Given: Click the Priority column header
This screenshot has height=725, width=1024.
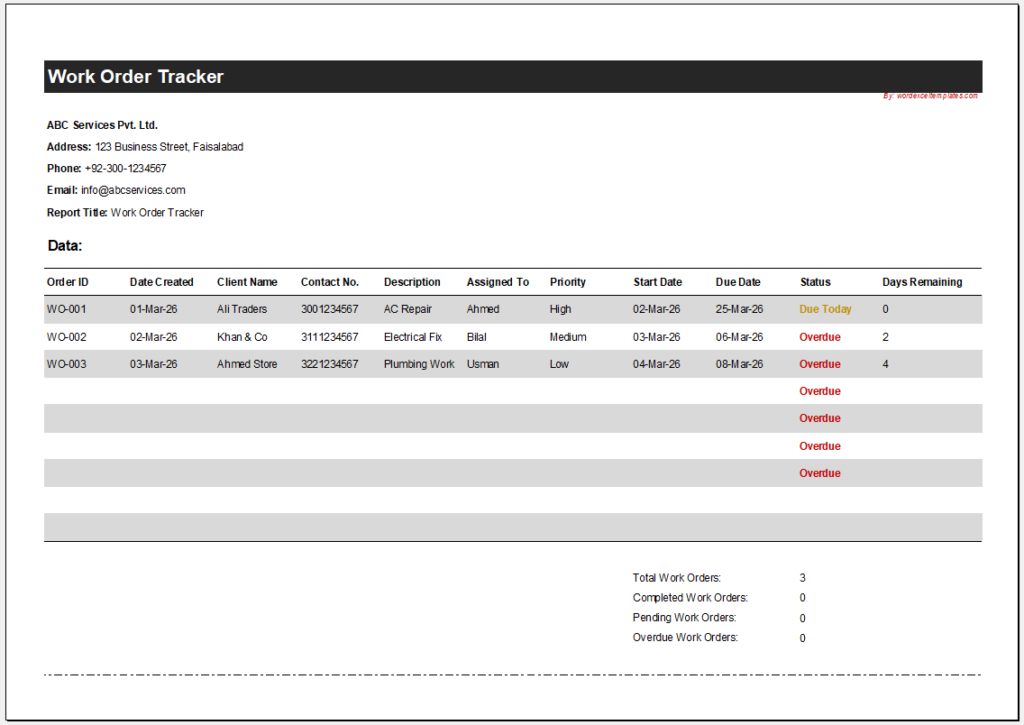Looking at the screenshot, I should click(567, 282).
